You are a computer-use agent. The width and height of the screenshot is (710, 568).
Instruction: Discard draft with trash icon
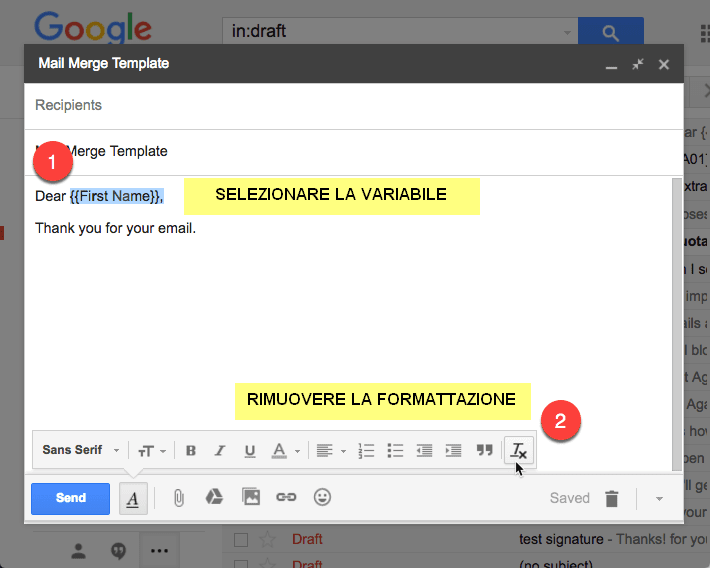point(612,498)
